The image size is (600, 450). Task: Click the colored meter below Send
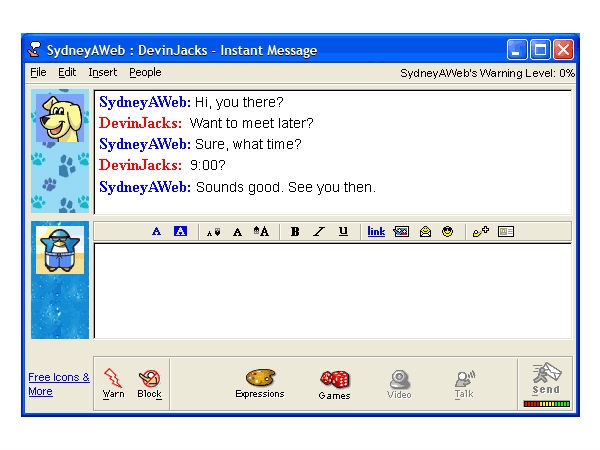click(547, 404)
